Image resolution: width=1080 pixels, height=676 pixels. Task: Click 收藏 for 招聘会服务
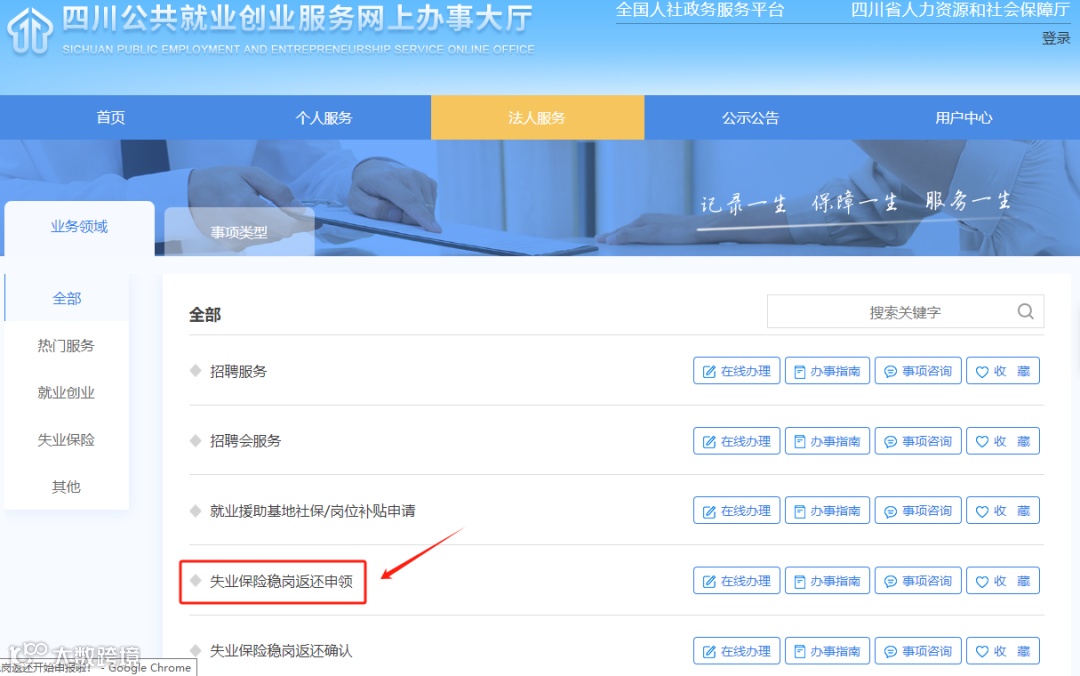click(1002, 441)
